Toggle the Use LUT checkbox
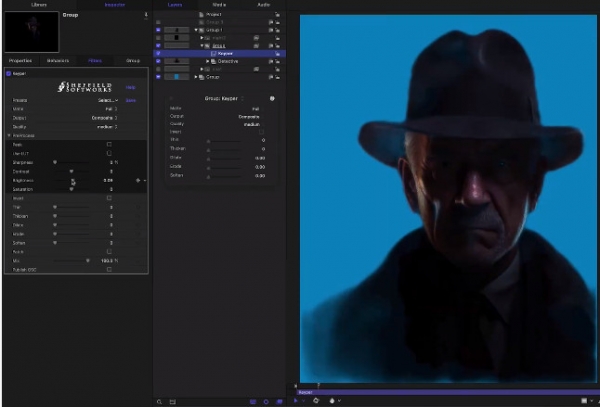The height and width of the screenshot is (407, 600). (109, 153)
